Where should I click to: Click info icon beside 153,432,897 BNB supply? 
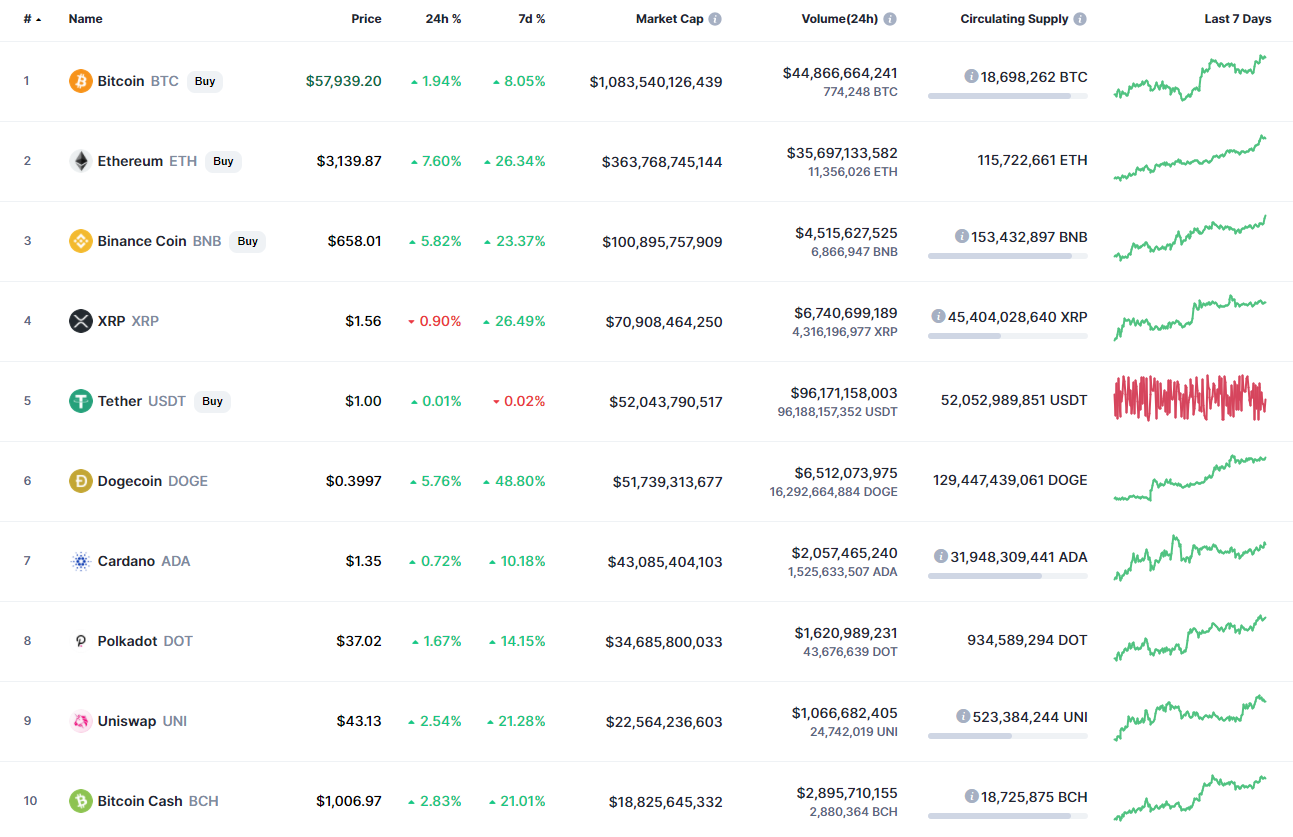(961, 237)
